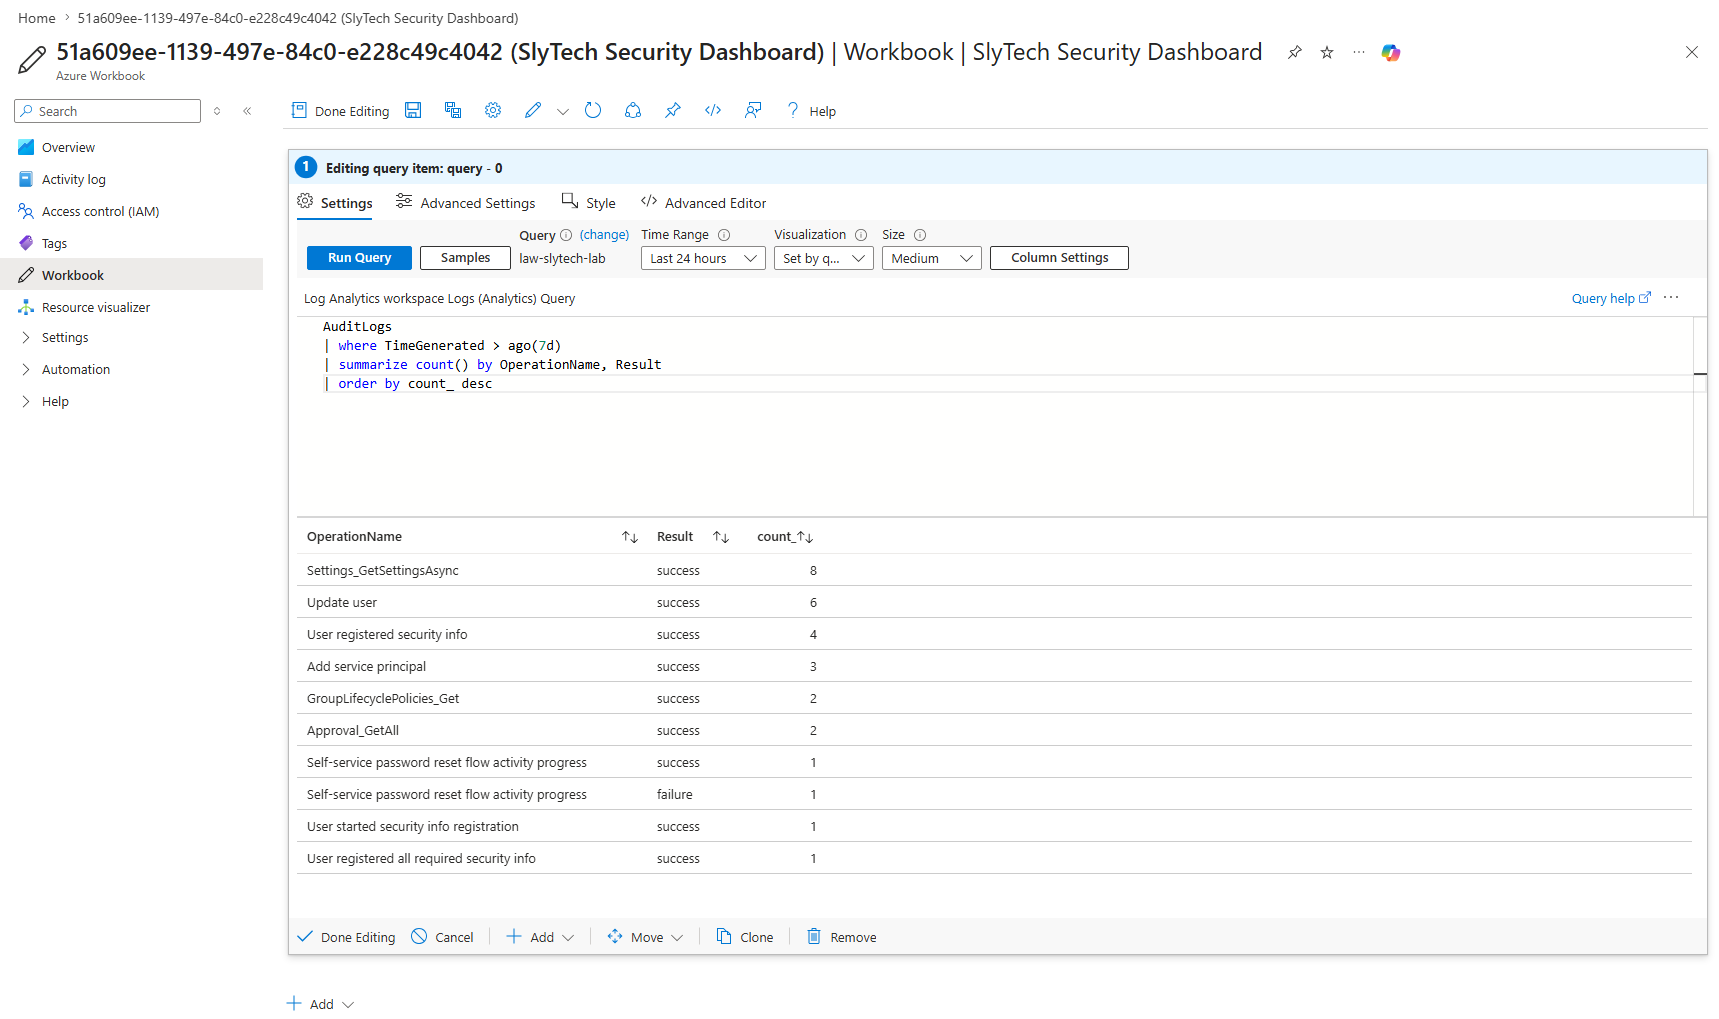Click Home breadcrumb link

tap(37, 18)
